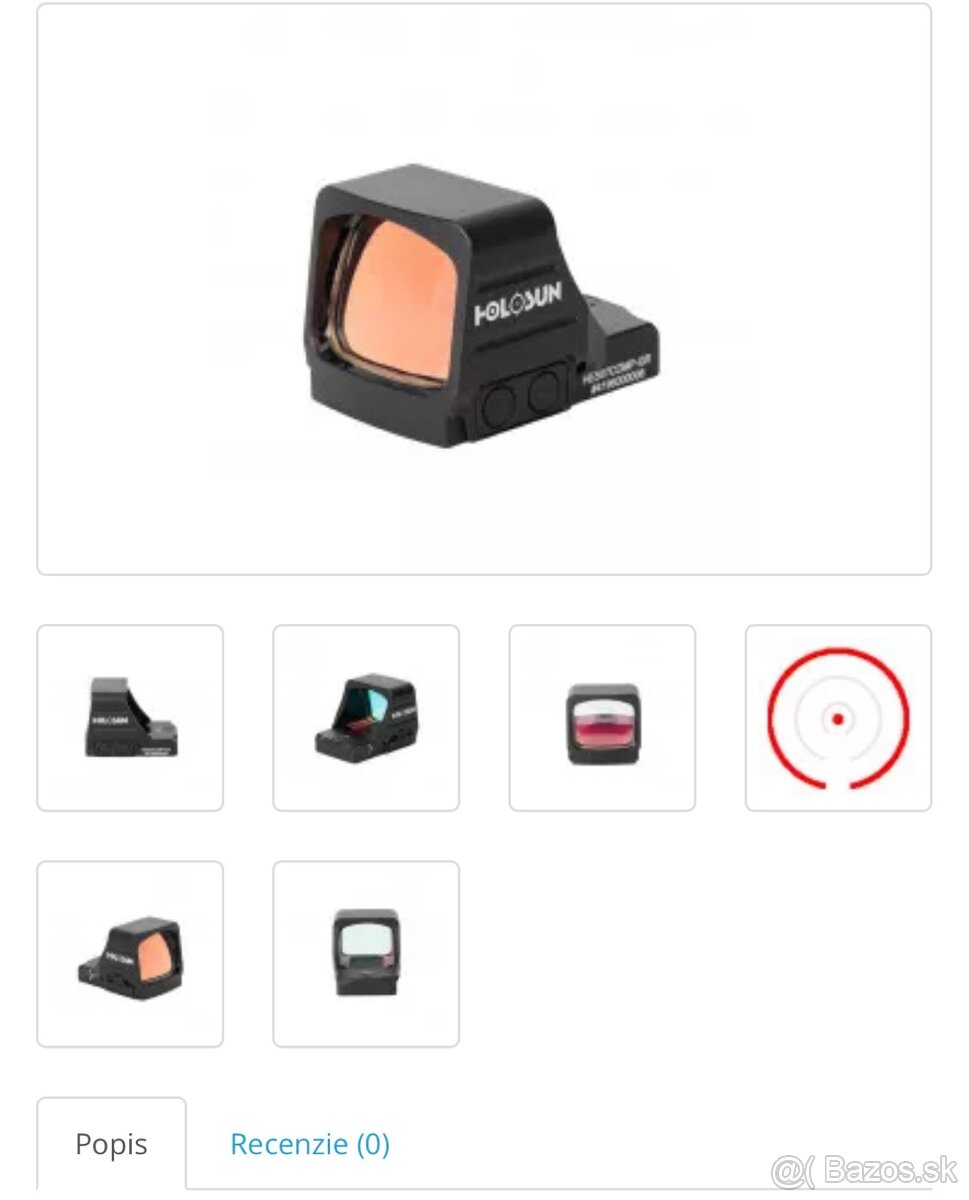Open the main Holosun sight product image
This screenshot has height=1200, width=969.
tap(484, 289)
